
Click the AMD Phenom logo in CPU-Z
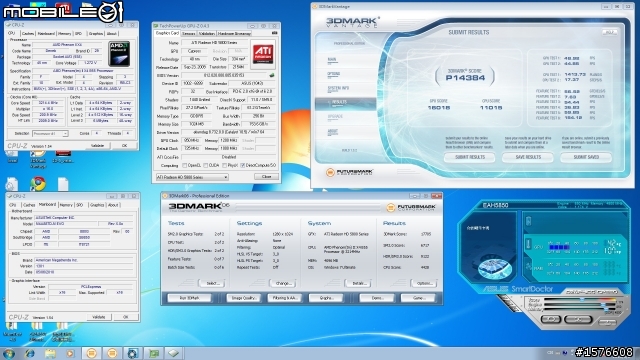(119, 53)
